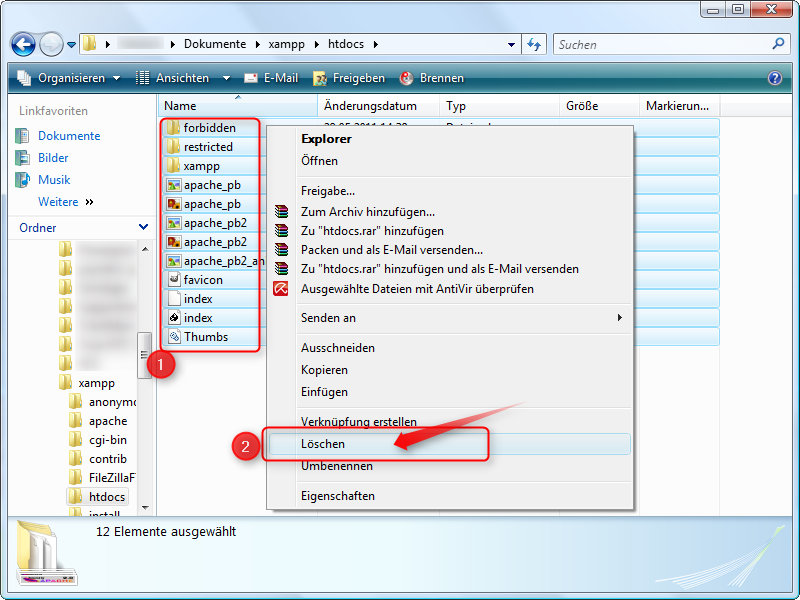Screen dimensions: 800x600
Task: Click Freigeben in the toolbar
Action: (x=349, y=78)
